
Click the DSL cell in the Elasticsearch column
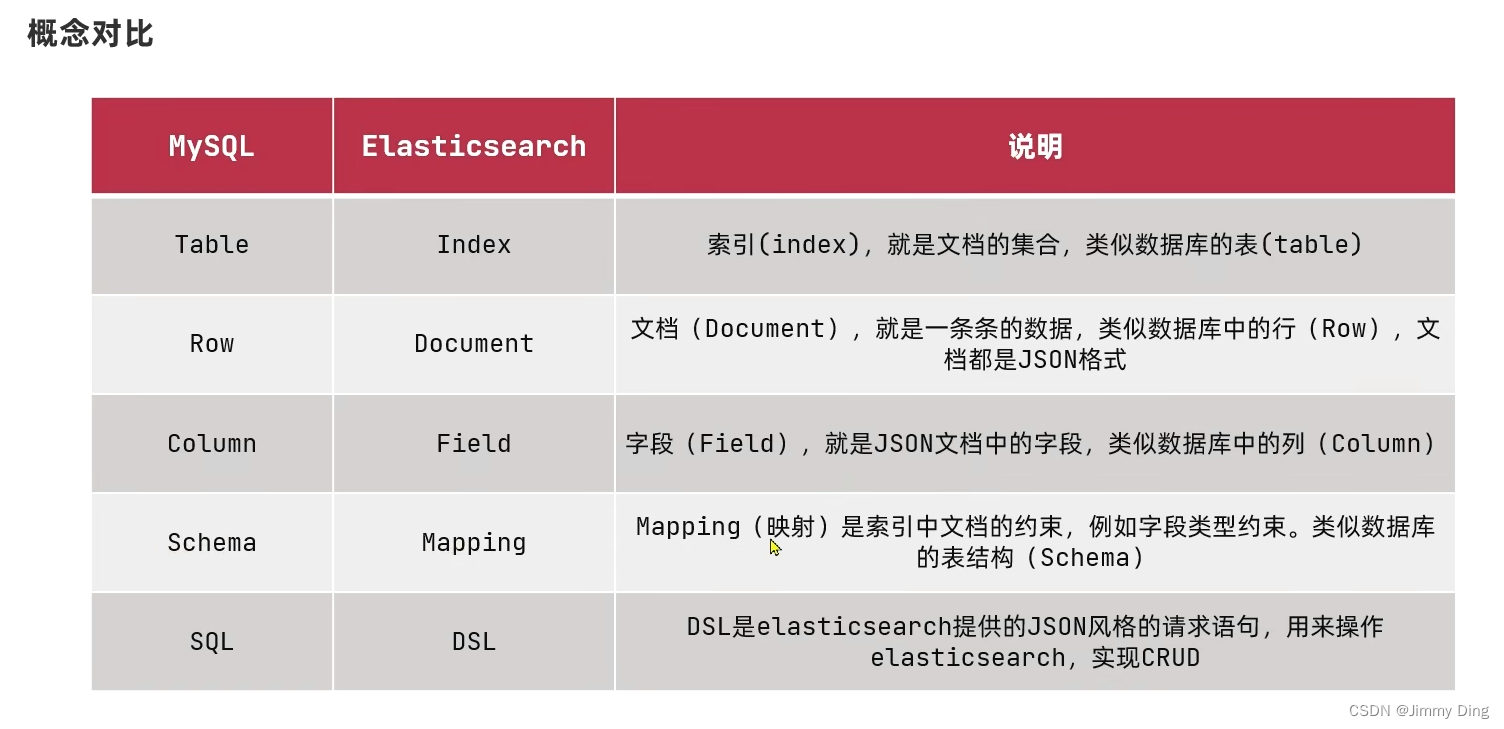click(x=474, y=641)
